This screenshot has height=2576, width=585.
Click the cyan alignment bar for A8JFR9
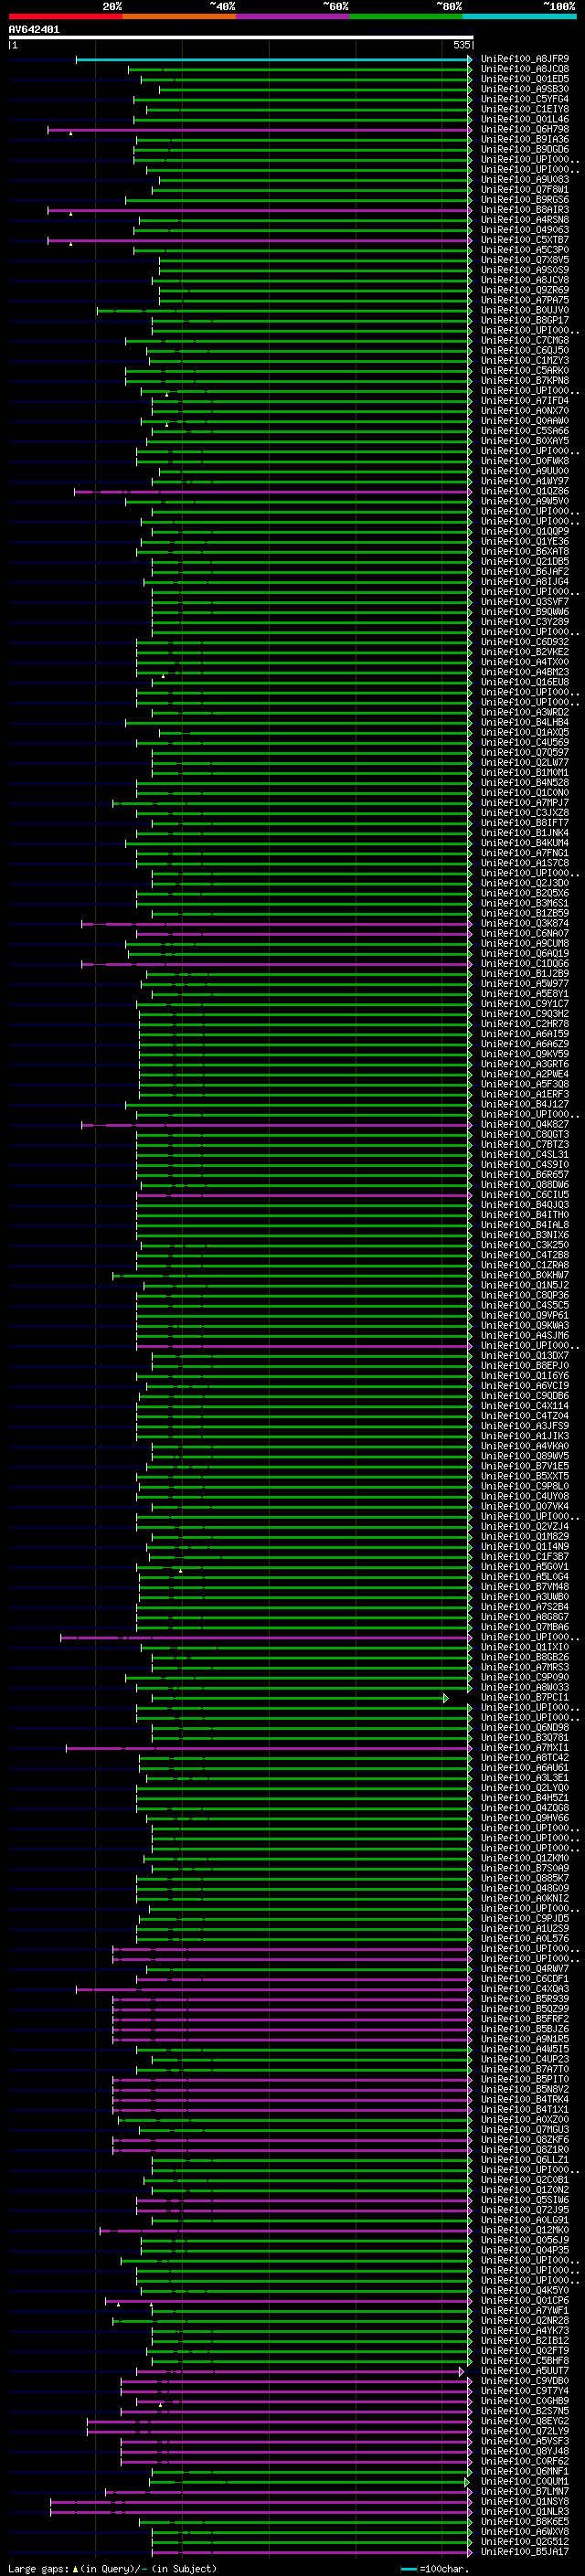pos(274,59)
